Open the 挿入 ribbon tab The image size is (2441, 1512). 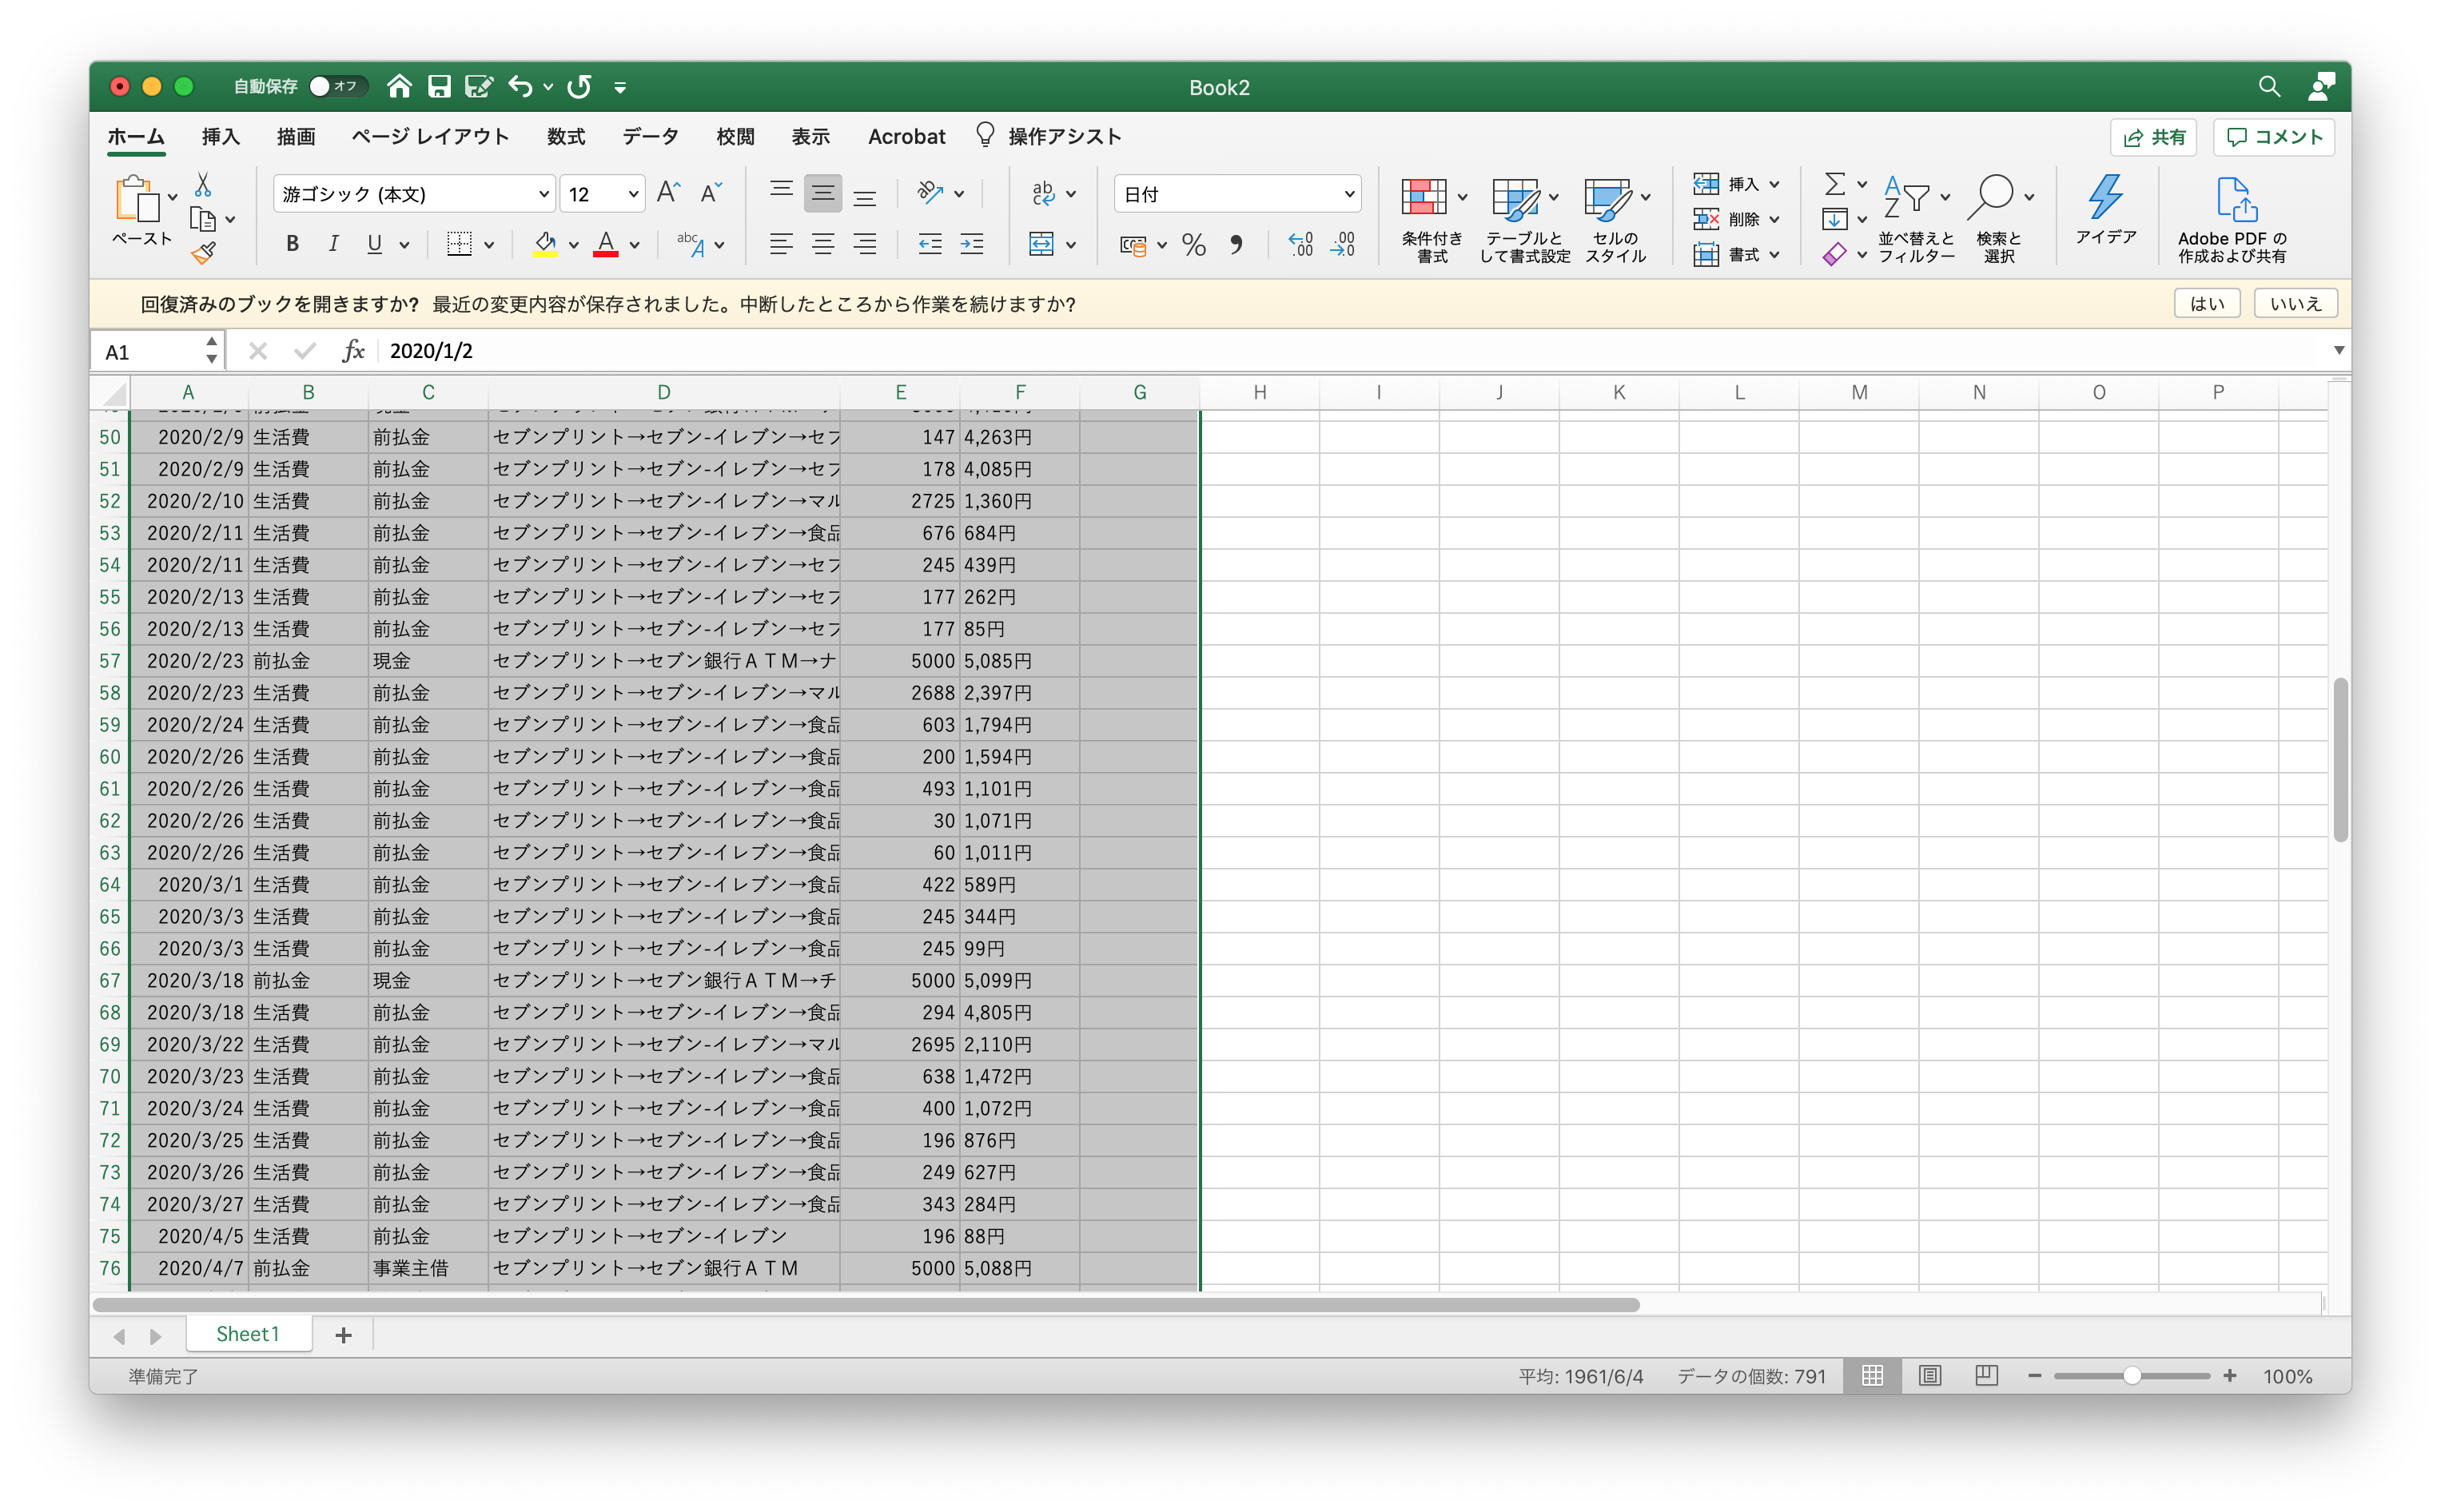tap(221, 137)
